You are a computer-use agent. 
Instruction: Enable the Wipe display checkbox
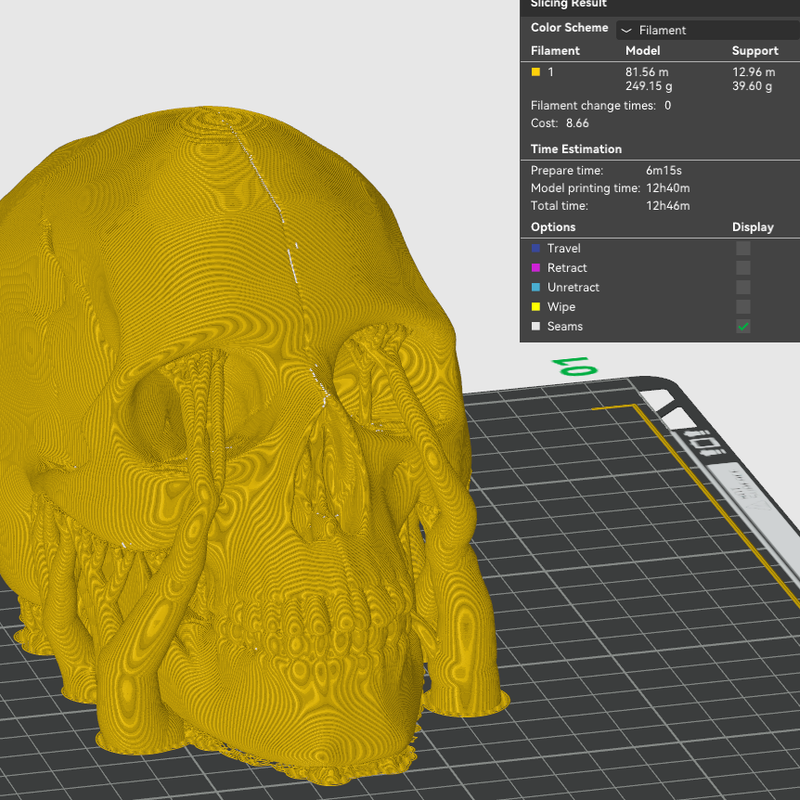click(x=743, y=307)
